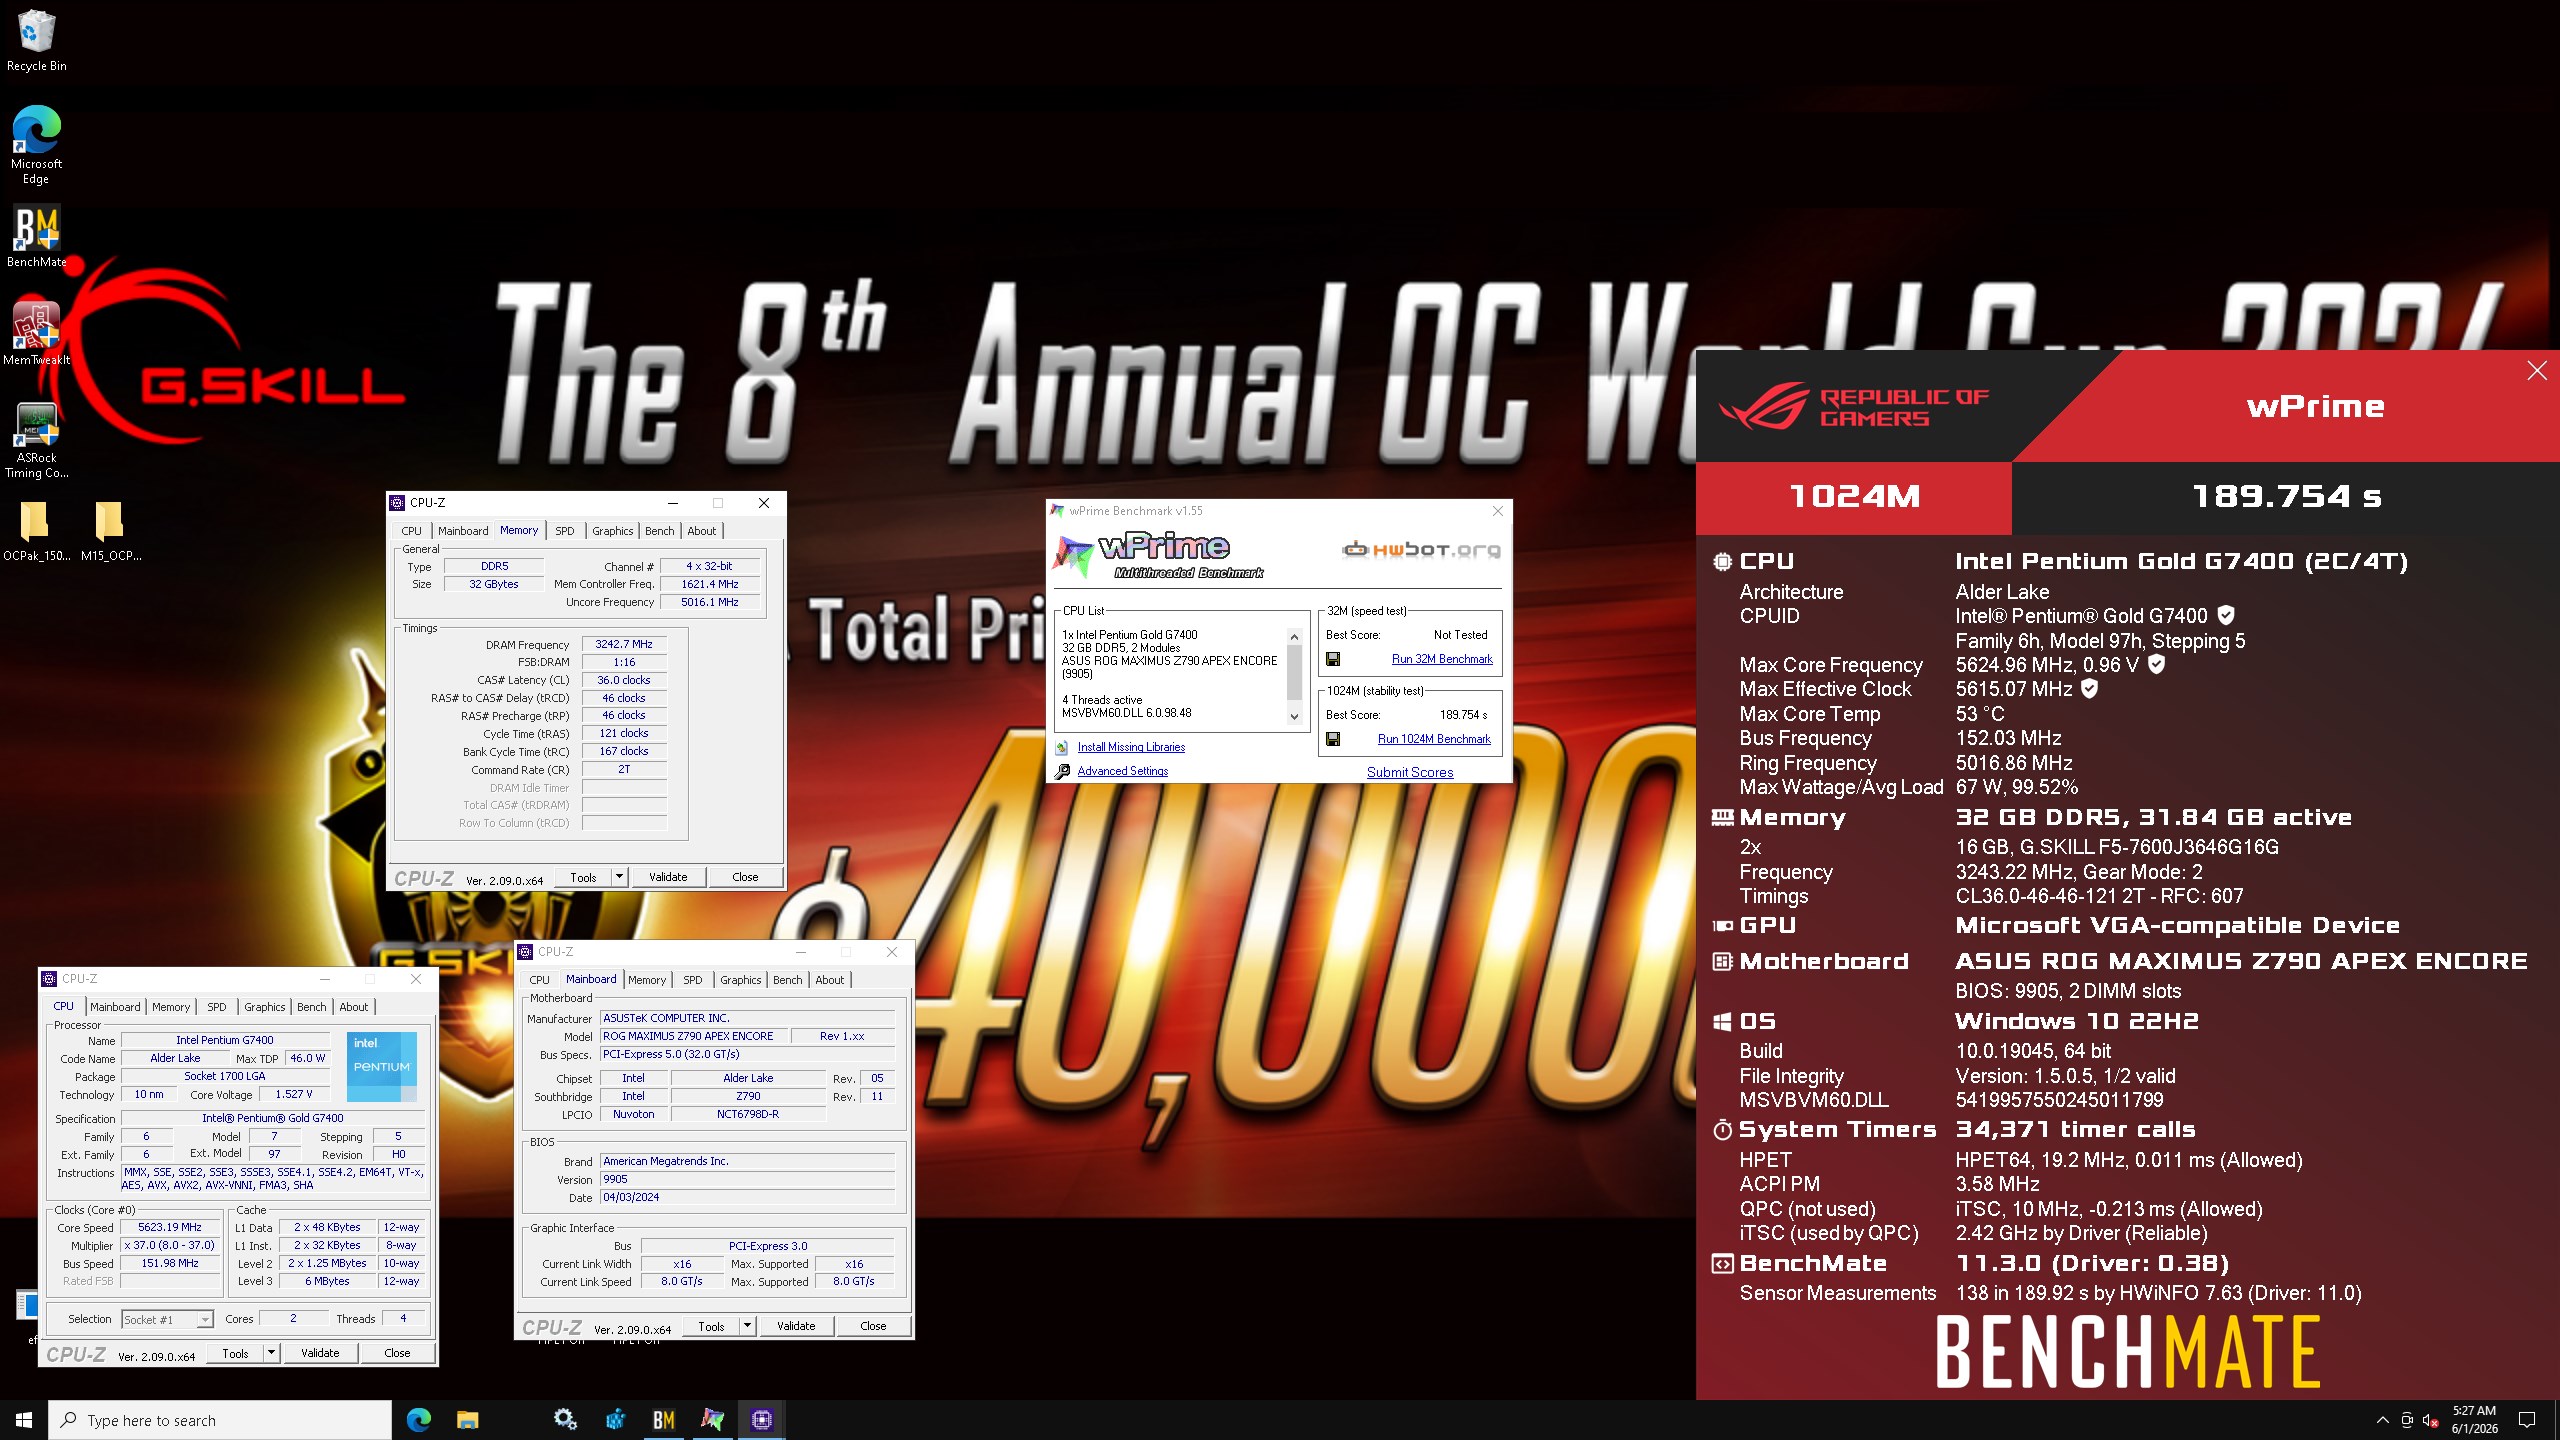Image resolution: width=2560 pixels, height=1440 pixels.
Task: Open the Socket #1 selection dropdown
Action: pos(167,1319)
